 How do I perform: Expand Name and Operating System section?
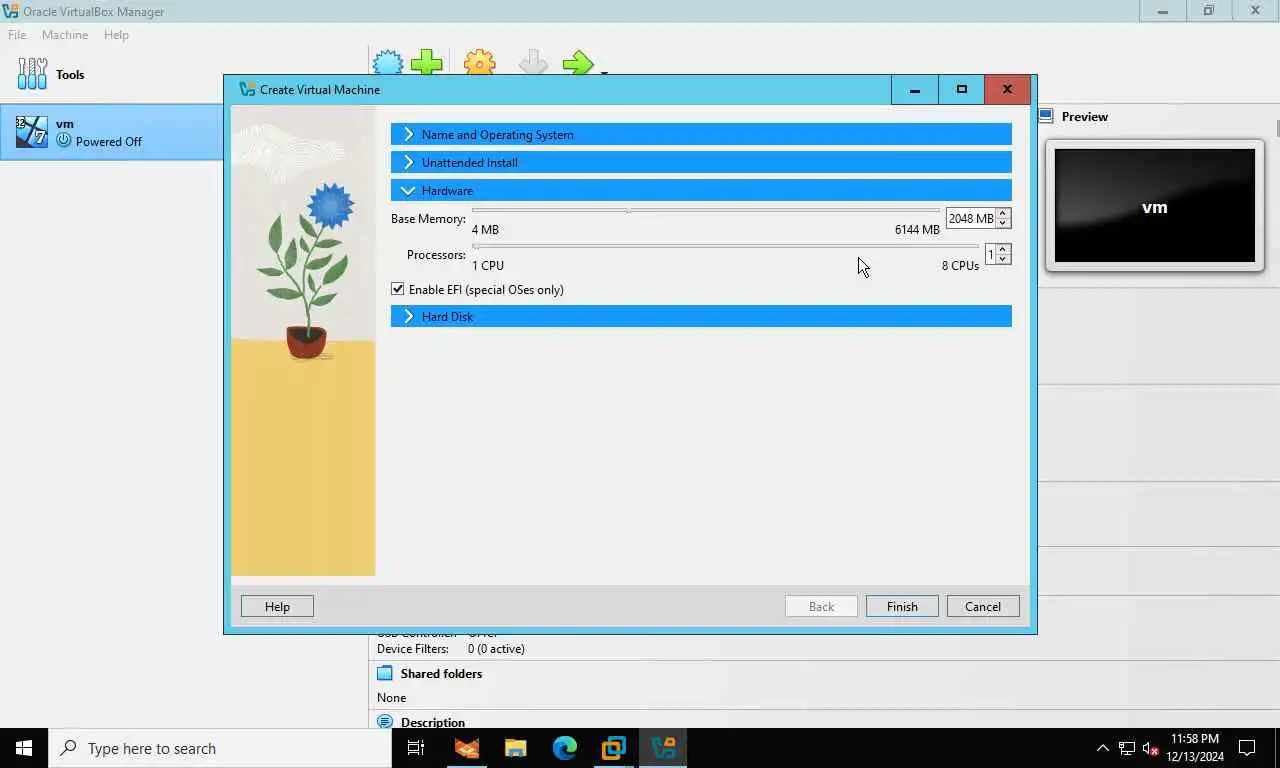(701, 134)
